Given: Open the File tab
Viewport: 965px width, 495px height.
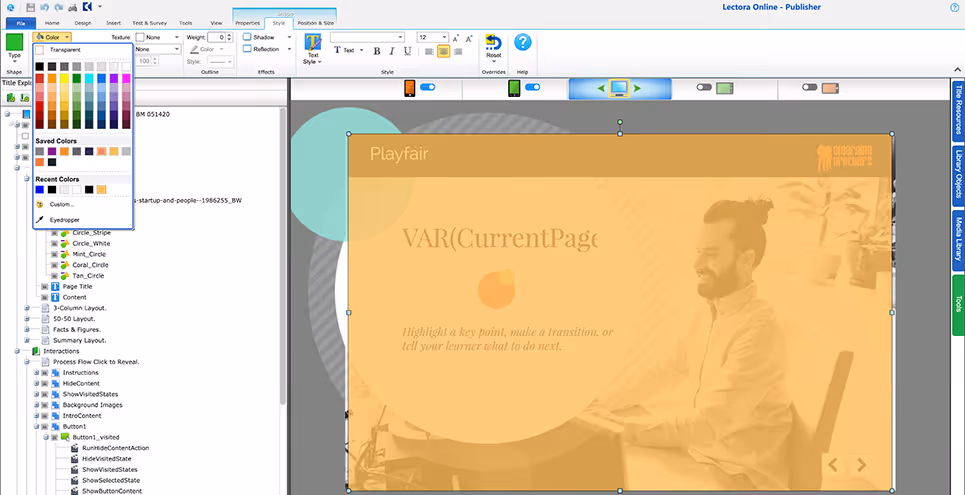Looking at the screenshot, I should pos(21,23).
